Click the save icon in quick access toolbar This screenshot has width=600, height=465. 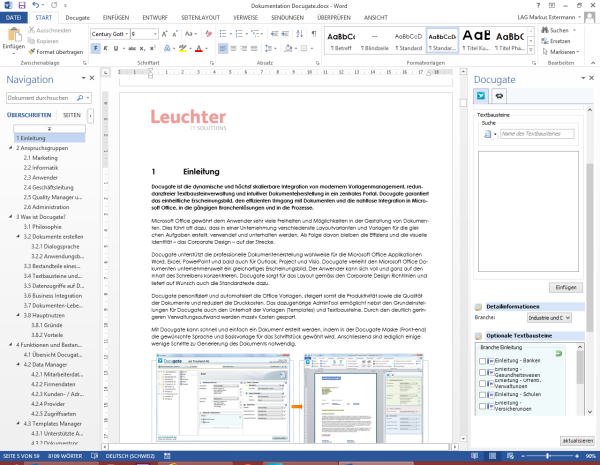pyautogui.click(x=21, y=5)
